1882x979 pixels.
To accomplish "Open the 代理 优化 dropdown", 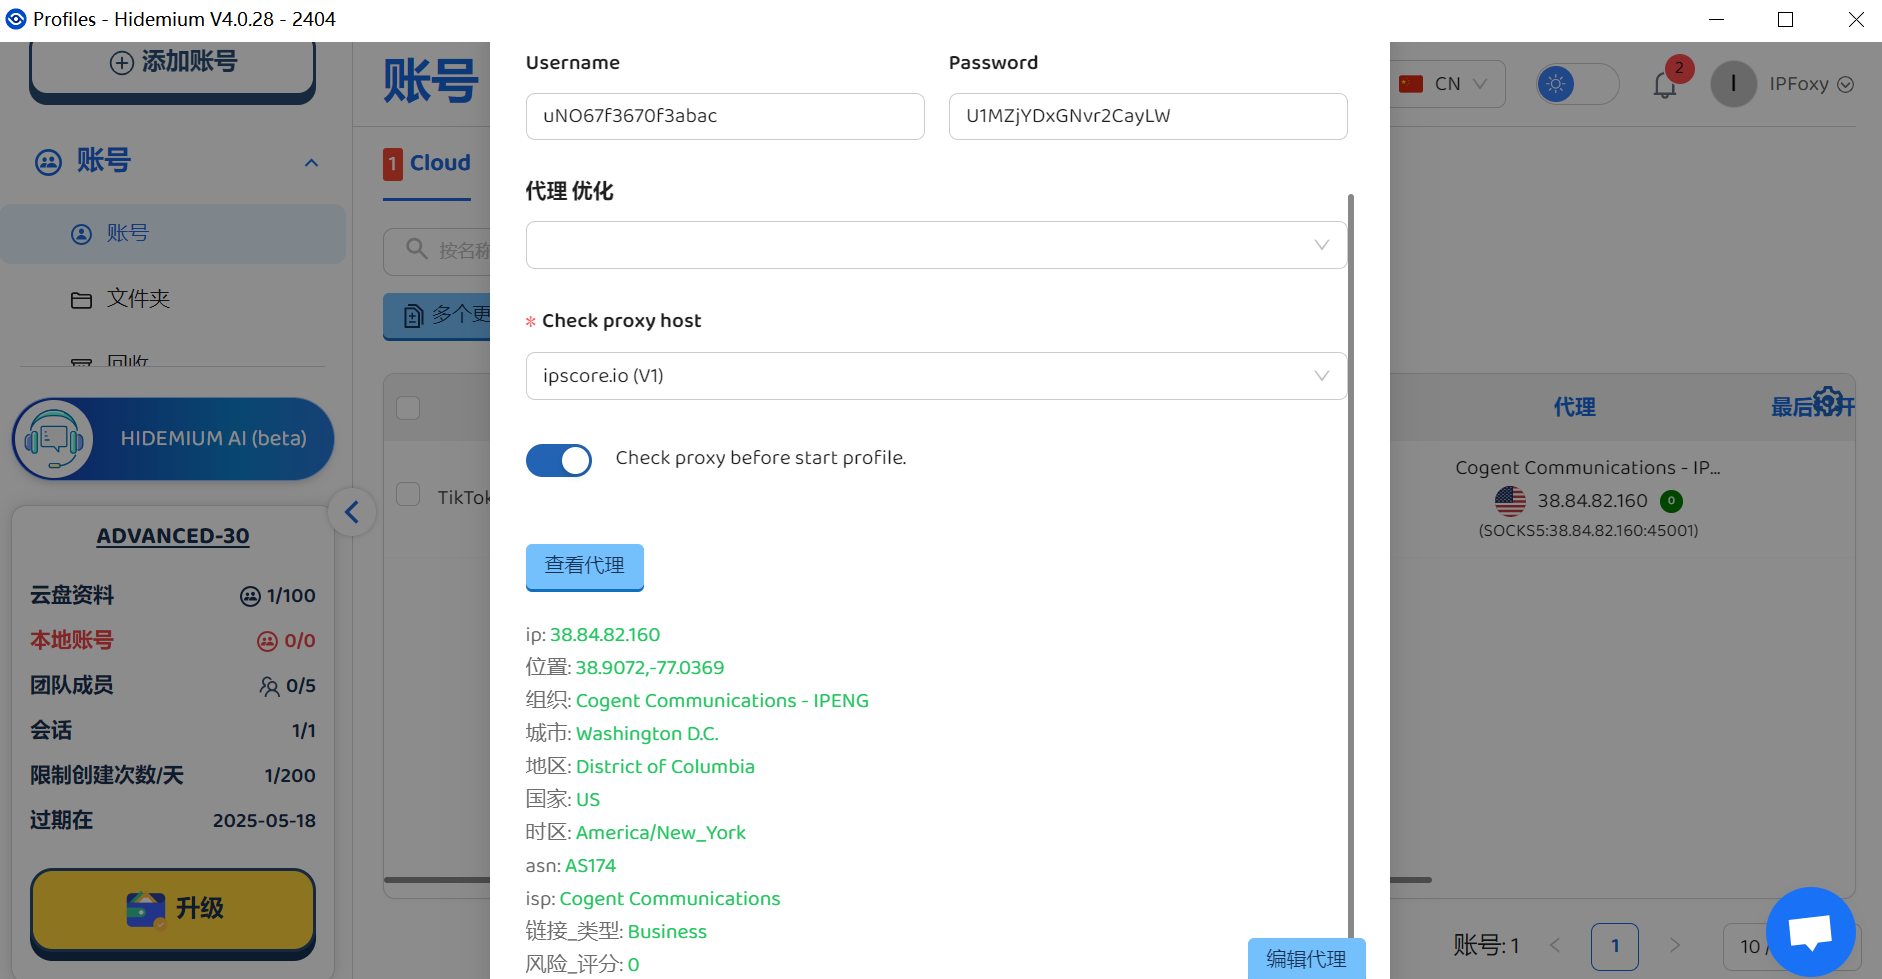I will pyautogui.click(x=936, y=245).
